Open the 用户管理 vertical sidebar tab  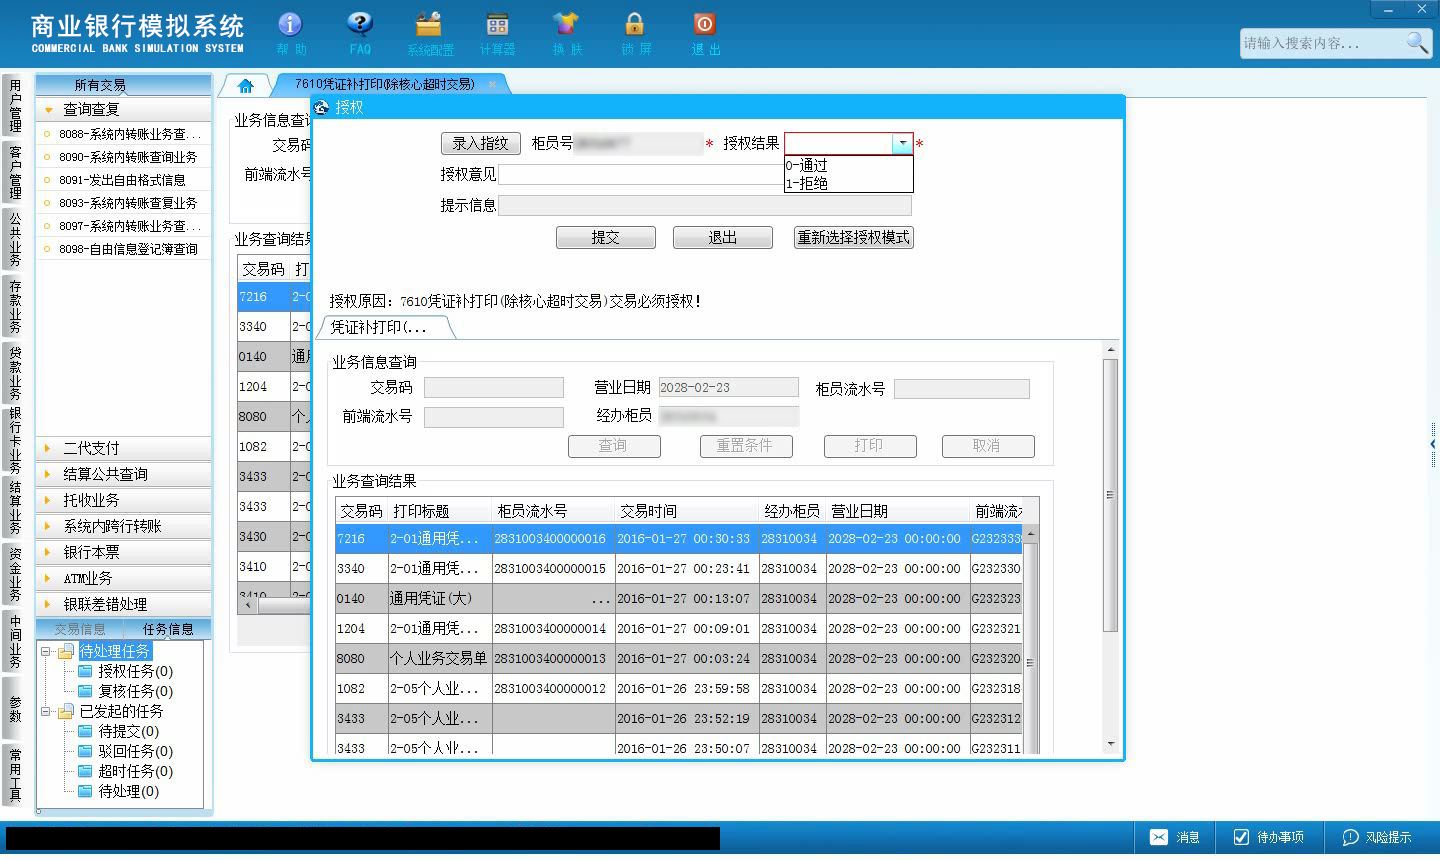[15, 106]
